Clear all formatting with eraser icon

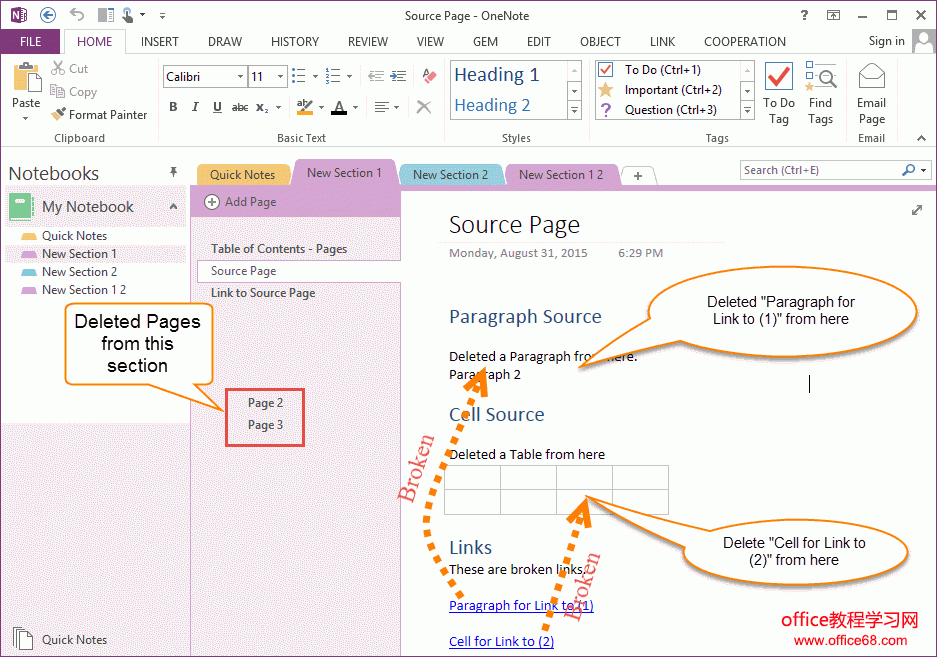click(430, 76)
